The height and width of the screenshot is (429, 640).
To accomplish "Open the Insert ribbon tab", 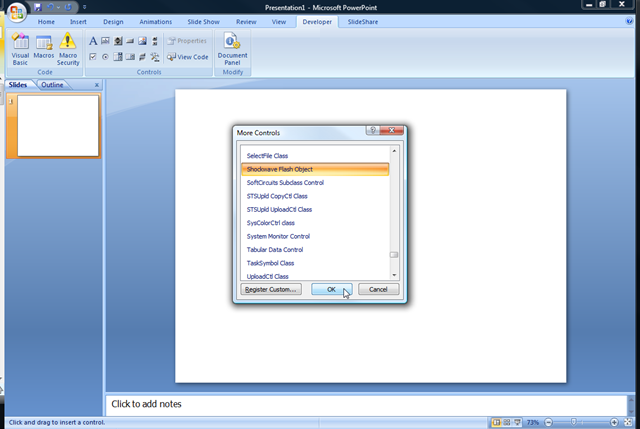I will click(x=78, y=22).
